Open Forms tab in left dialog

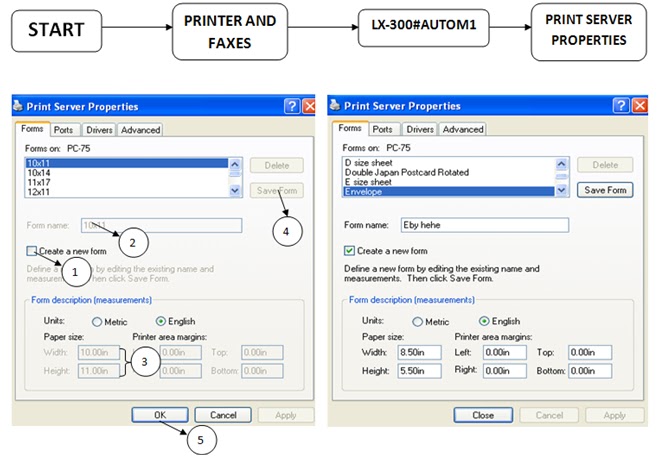click(x=32, y=129)
